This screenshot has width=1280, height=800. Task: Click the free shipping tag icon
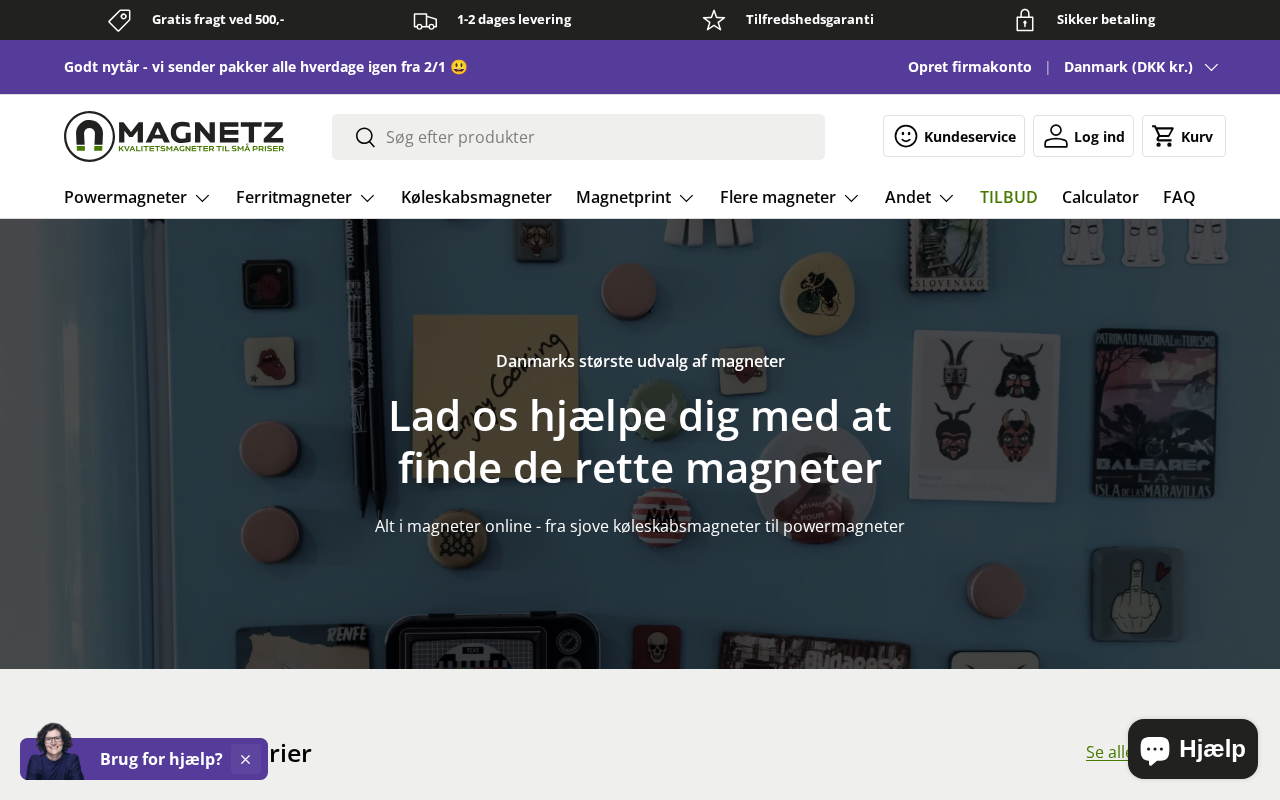point(120,20)
